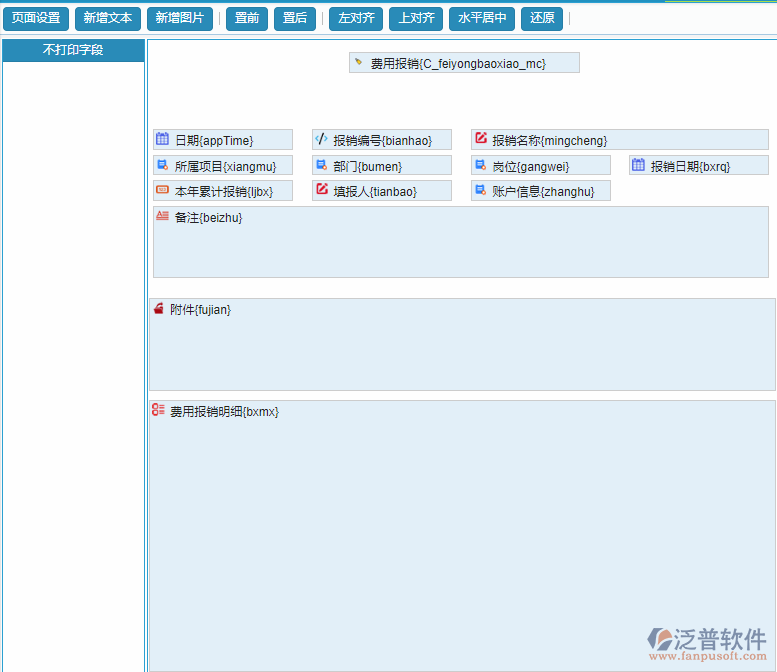
Task: Click the calendar icon beside 日期{appTime}
Action: pos(162,139)
